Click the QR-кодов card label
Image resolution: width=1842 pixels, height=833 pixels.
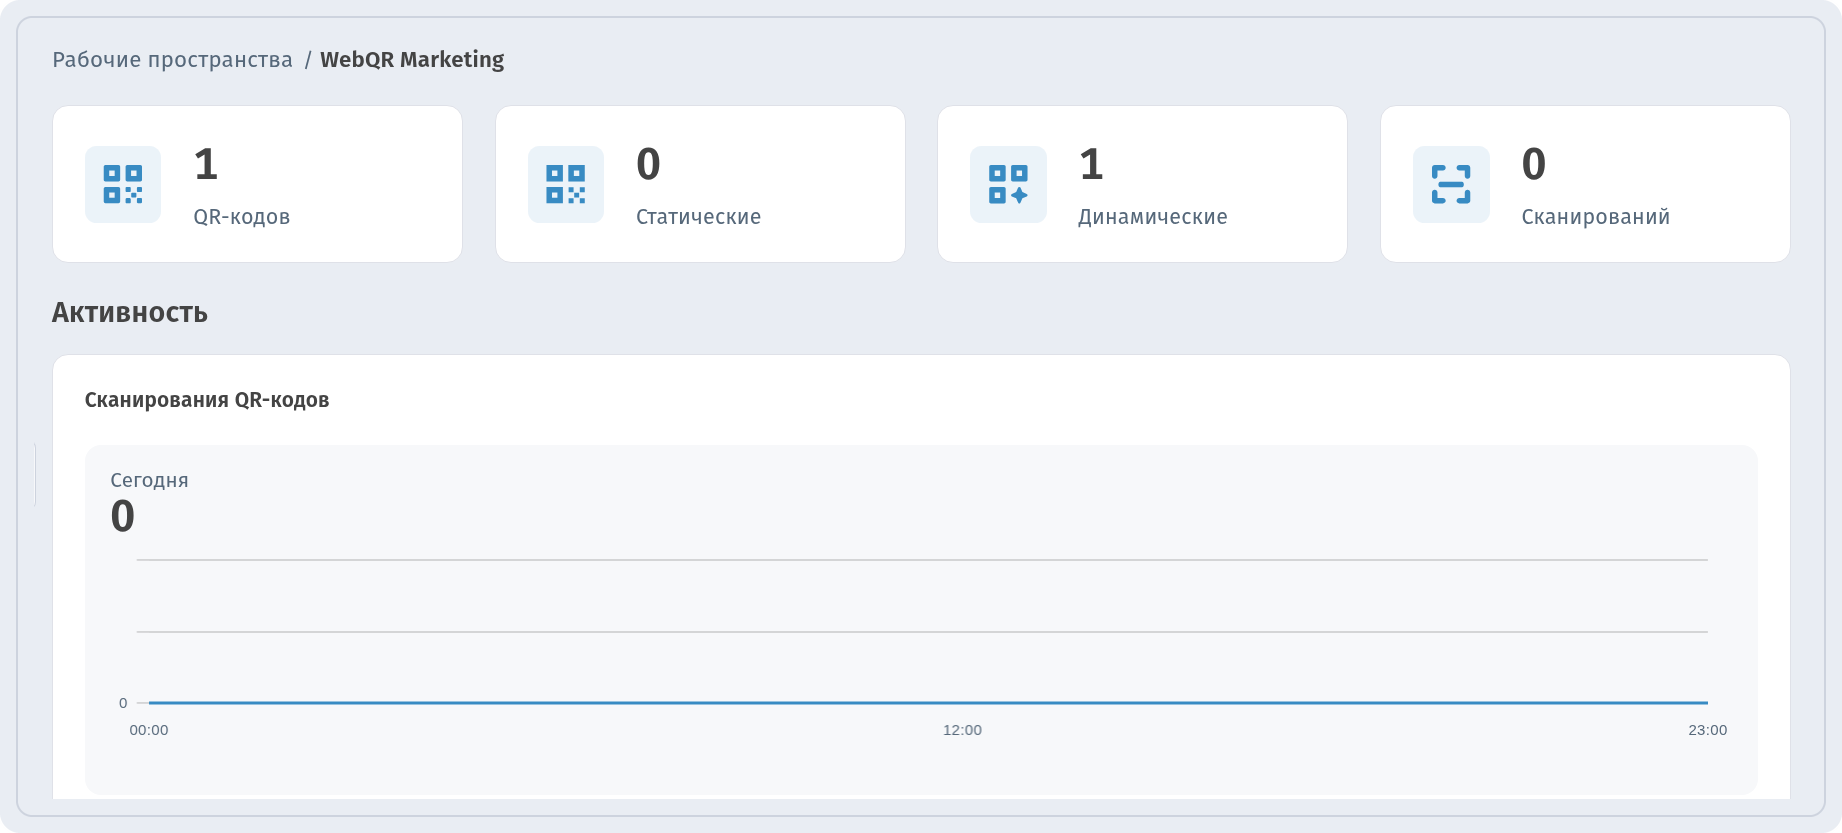coord(242,217)
